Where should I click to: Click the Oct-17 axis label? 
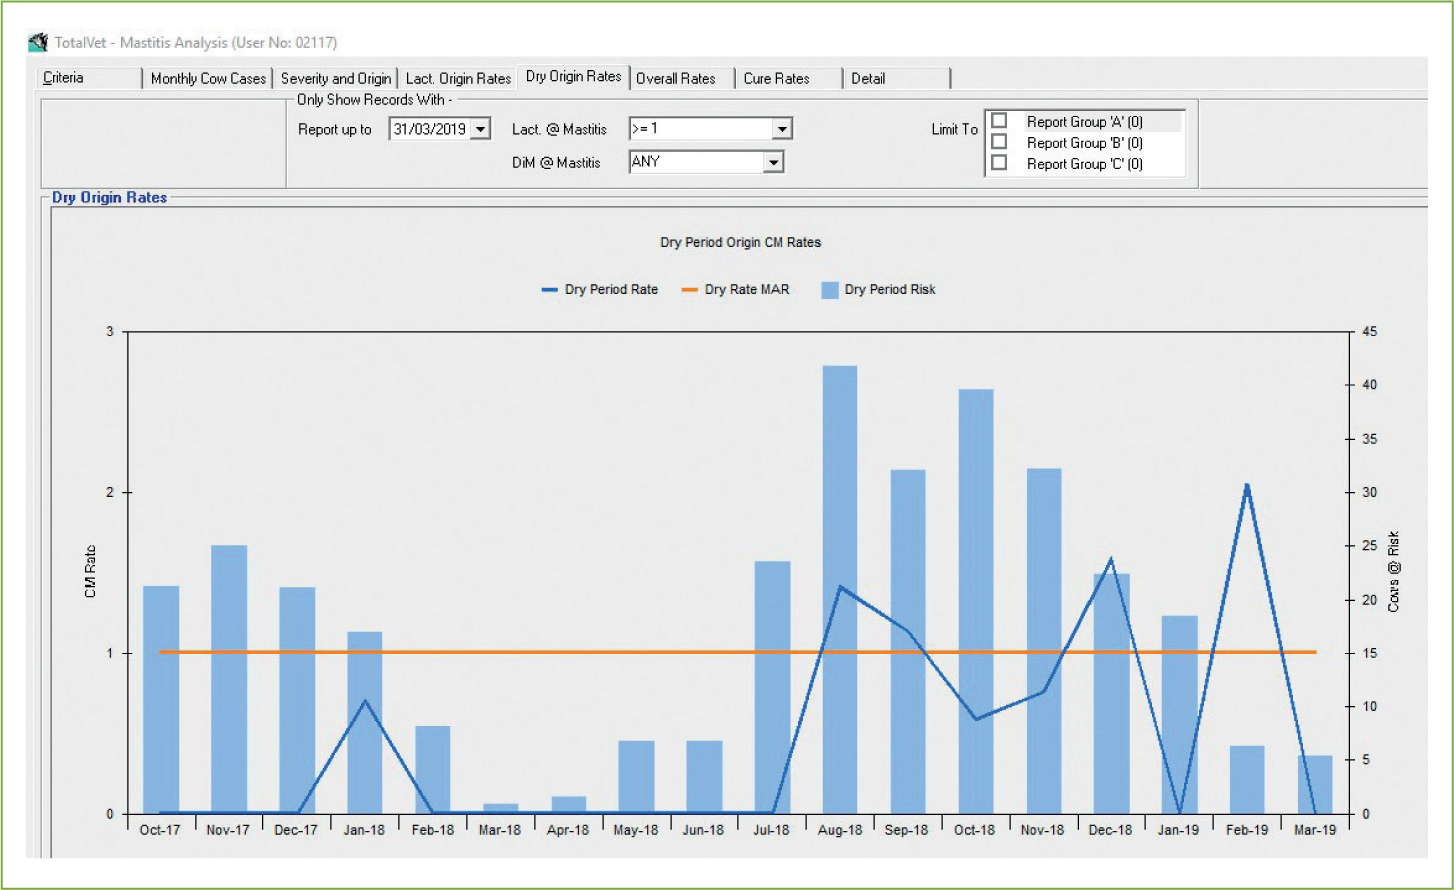coord(160,830)
